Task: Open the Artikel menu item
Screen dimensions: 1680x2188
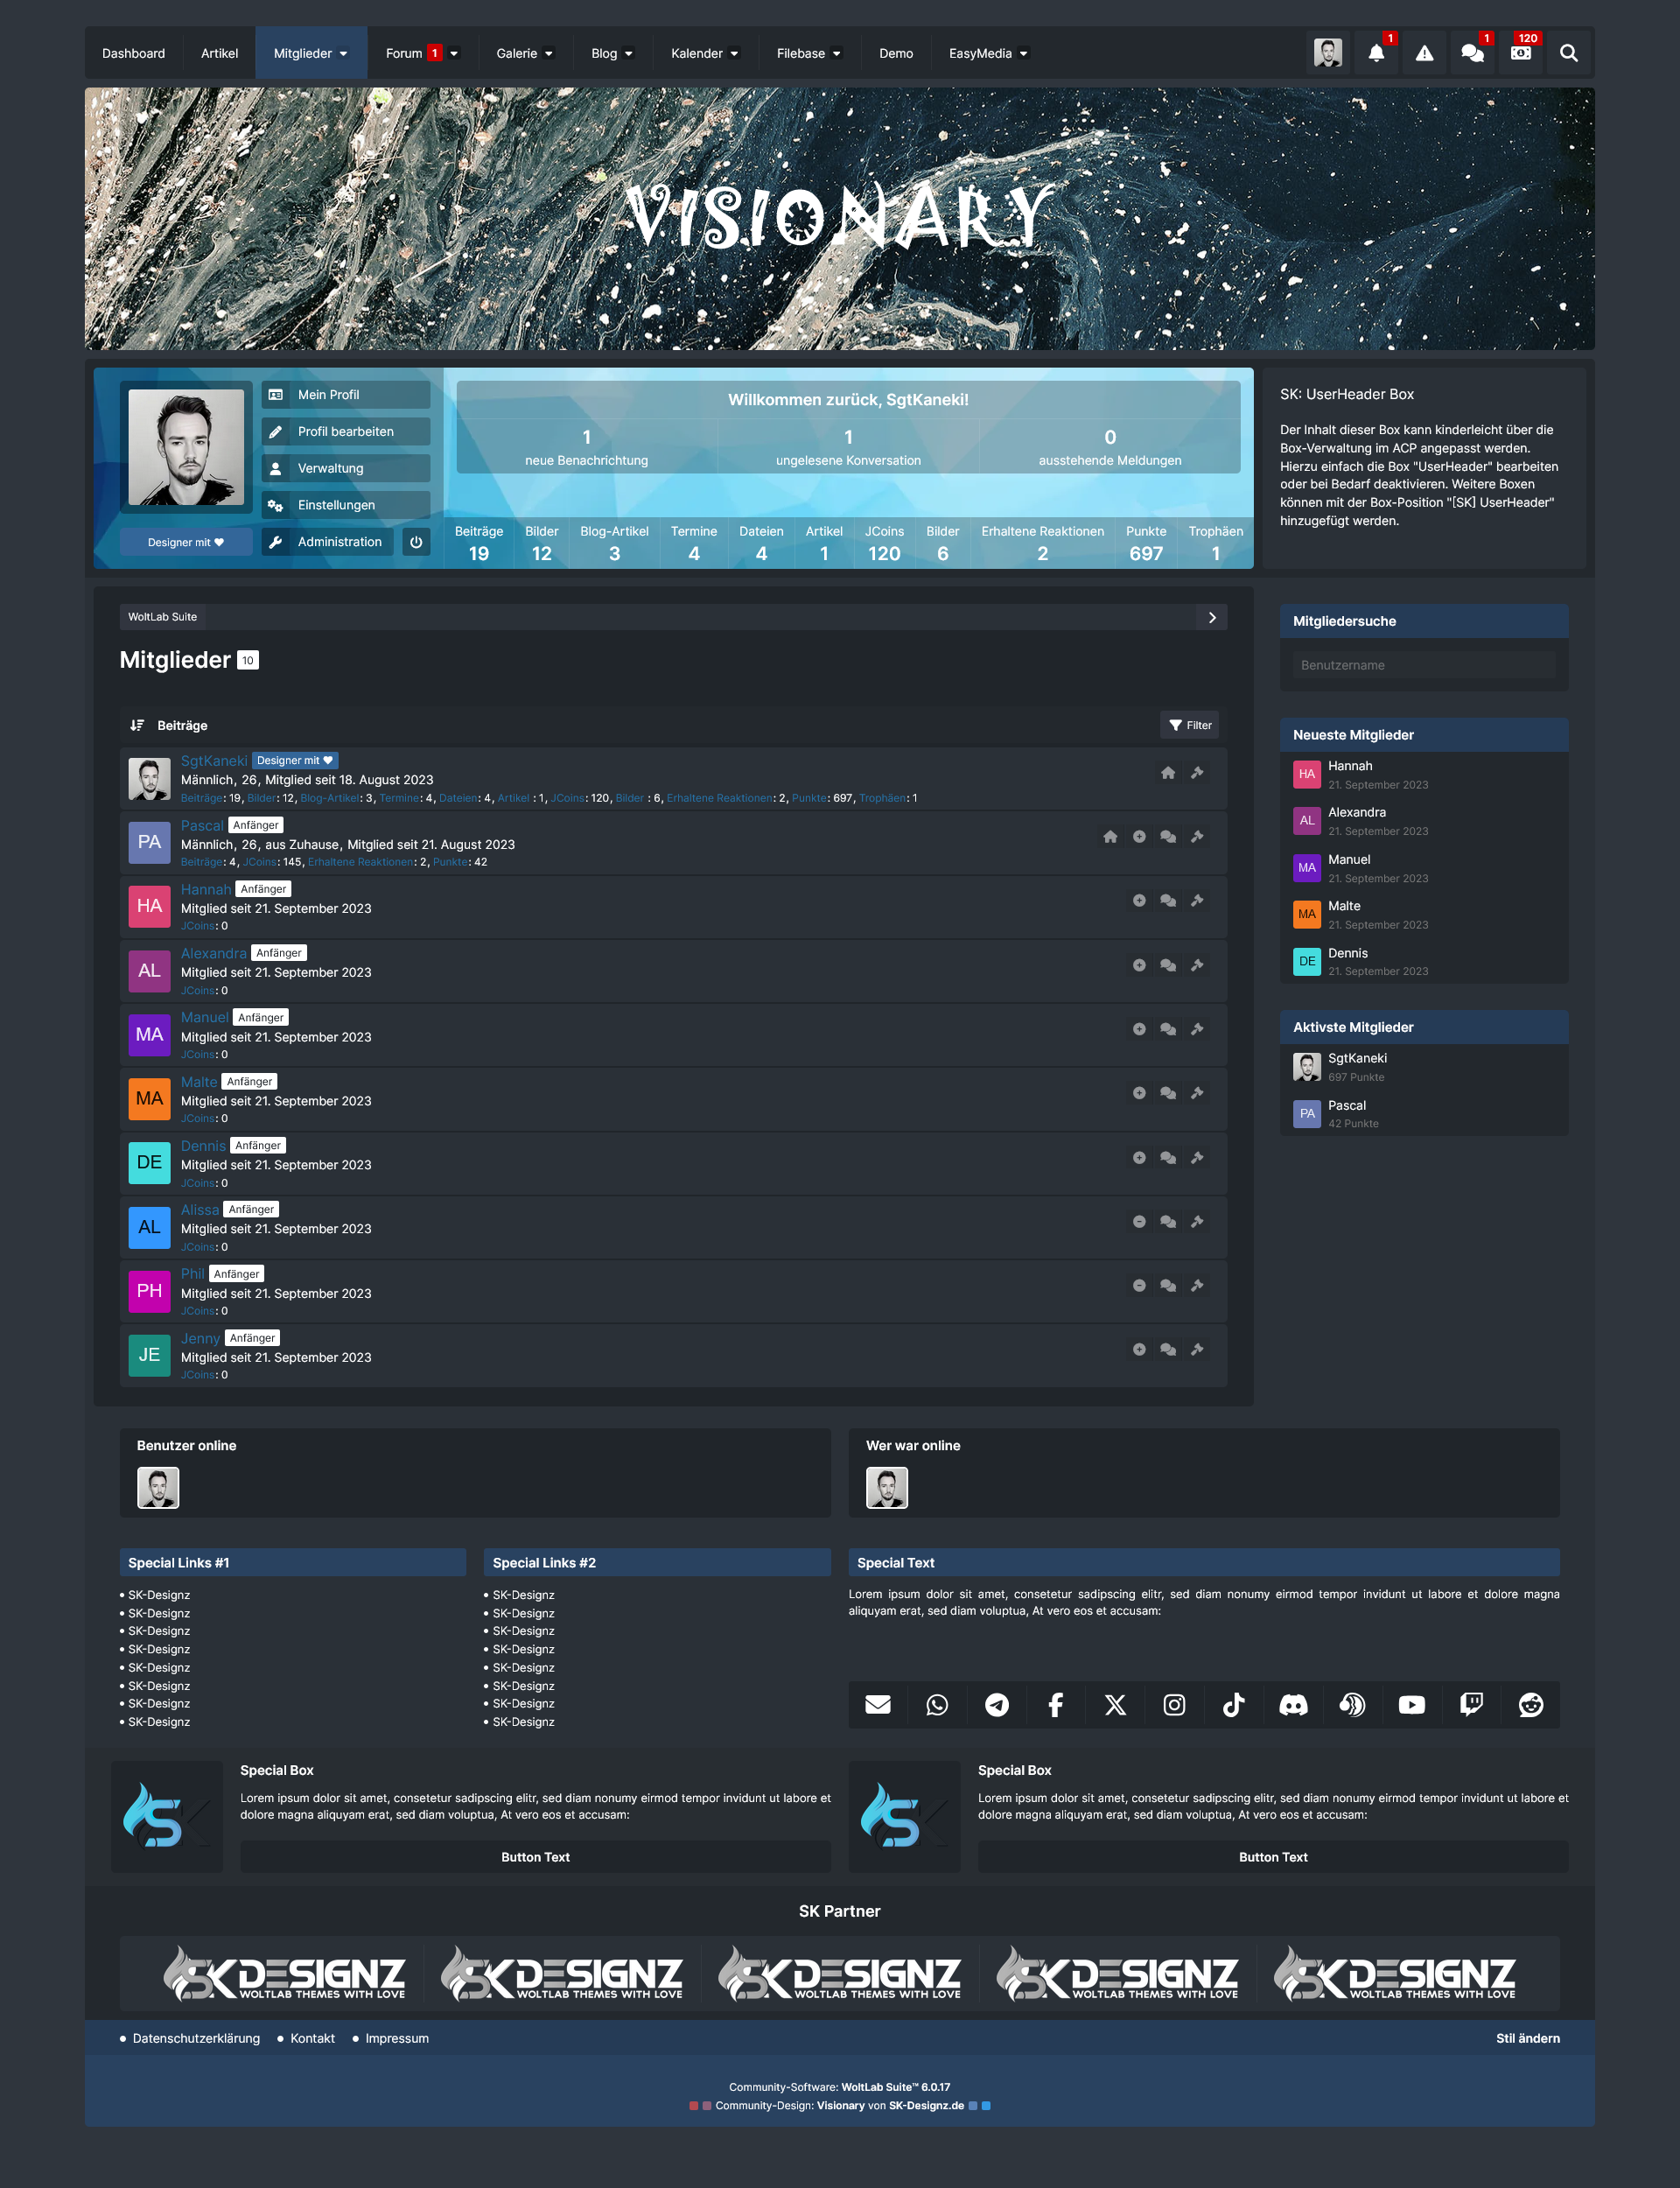Action: pyautogui.click(x=219, y=54)
